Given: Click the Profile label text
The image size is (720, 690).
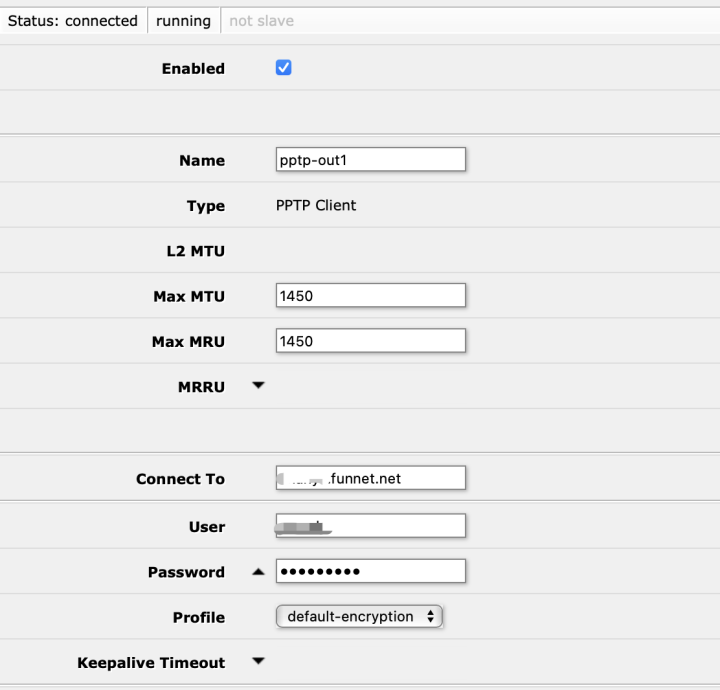Looking at the screenshot, I should point(199,618).
